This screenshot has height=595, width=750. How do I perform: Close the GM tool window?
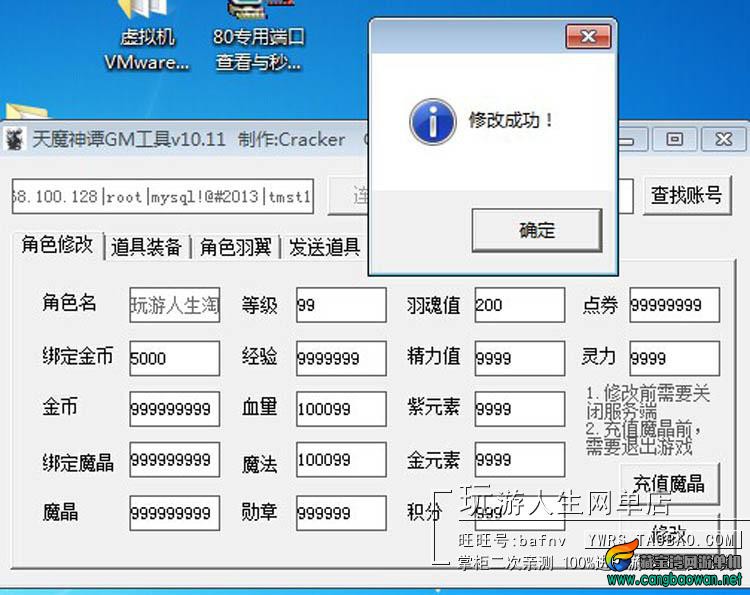(x=723, y=139)
